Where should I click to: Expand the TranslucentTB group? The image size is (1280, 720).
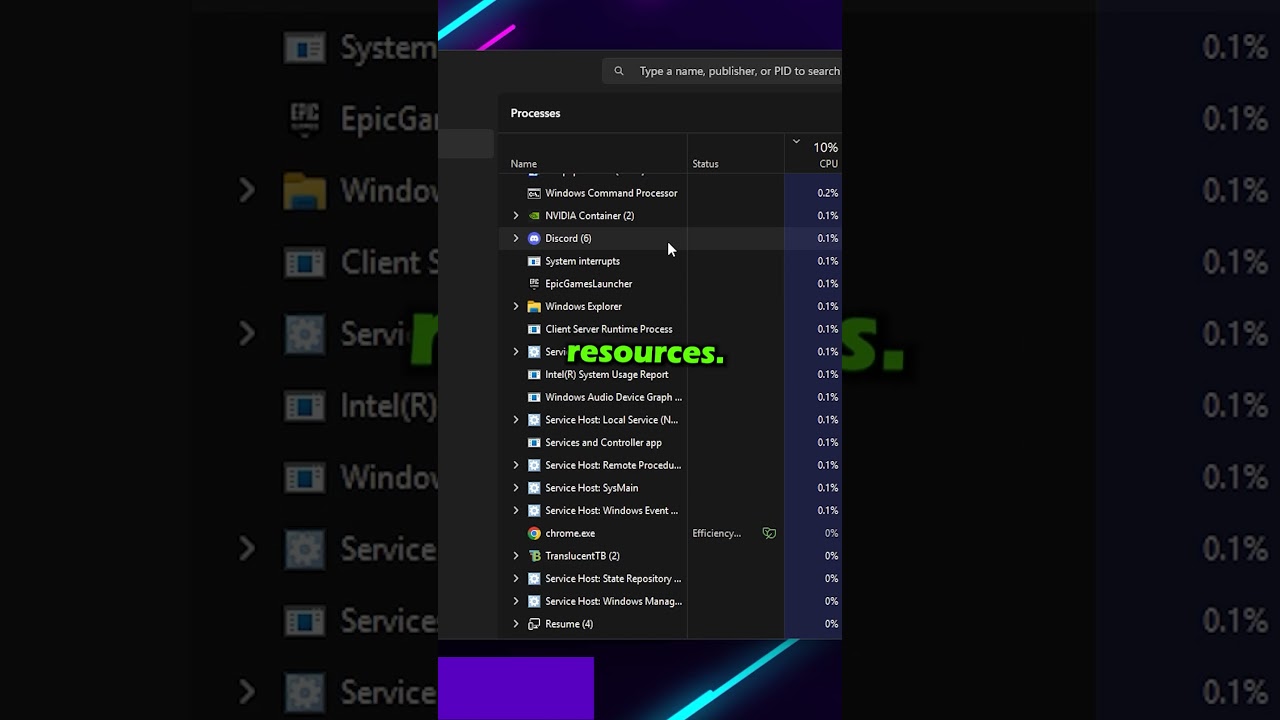(516, 556)
